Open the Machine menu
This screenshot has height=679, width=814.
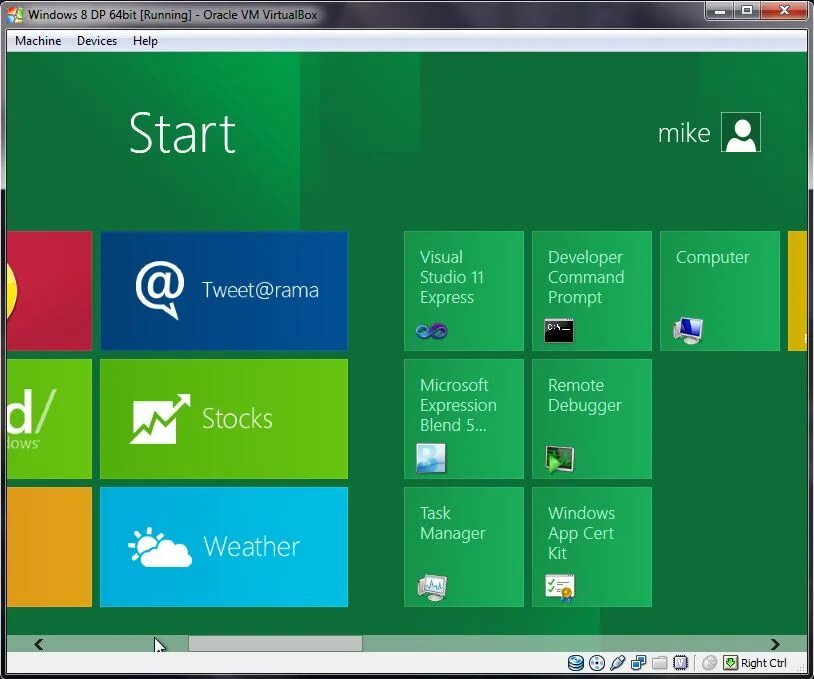pyautogui.click(x=38, y=40)
